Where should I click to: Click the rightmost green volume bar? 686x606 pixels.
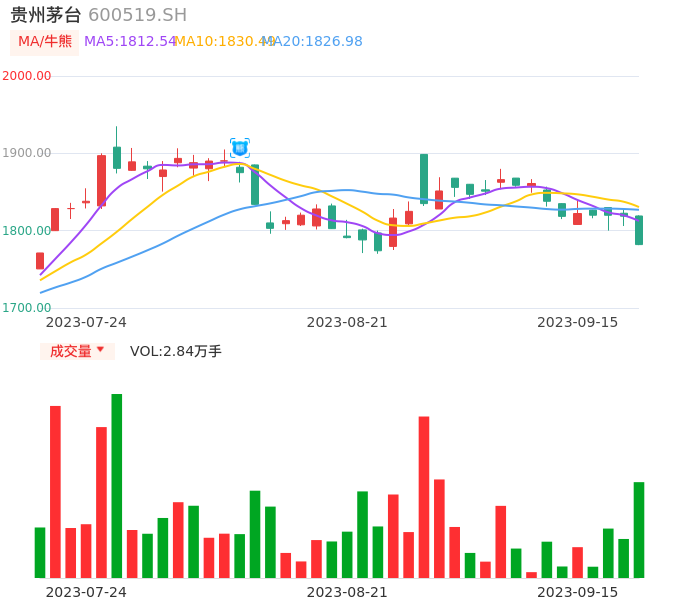(639, 529)
